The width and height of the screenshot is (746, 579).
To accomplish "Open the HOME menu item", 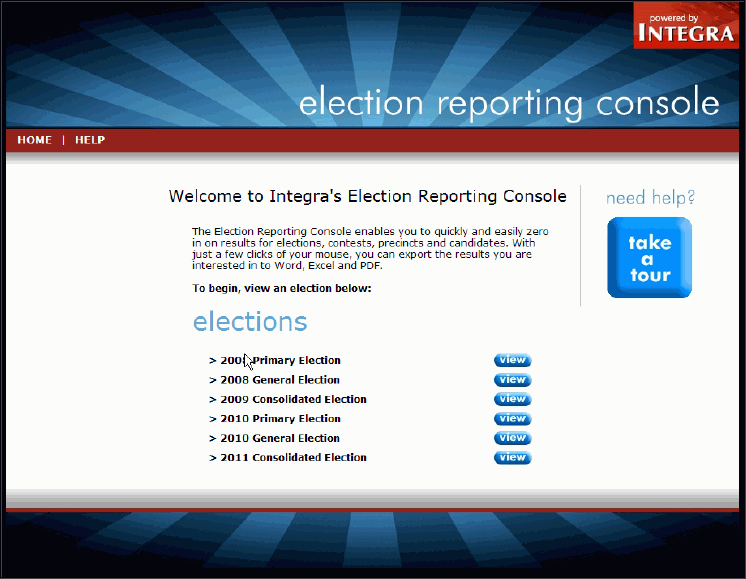I will [34, 140].
